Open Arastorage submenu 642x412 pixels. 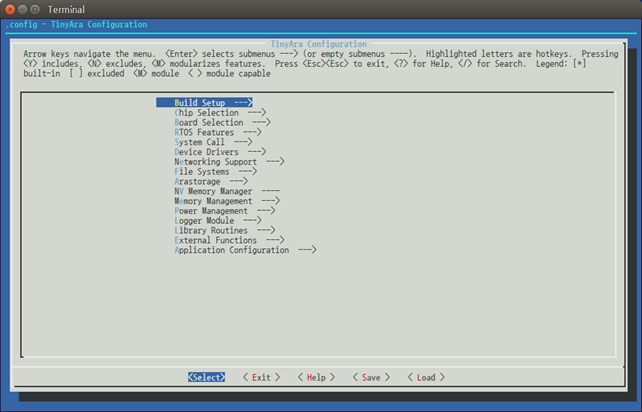point(199,181)
